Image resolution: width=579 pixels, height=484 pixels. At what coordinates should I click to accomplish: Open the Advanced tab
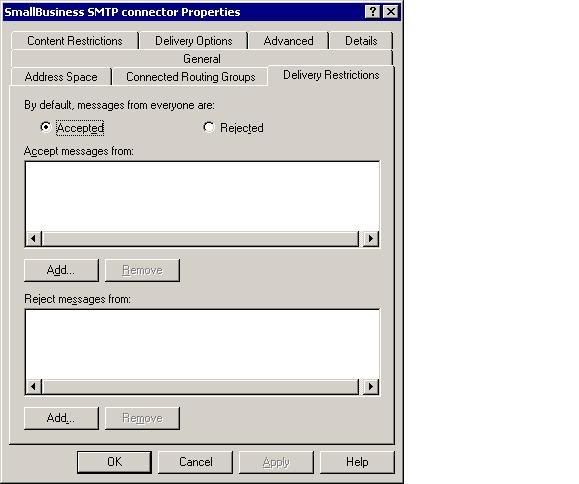pyautogui.click(x=288, y=41)
